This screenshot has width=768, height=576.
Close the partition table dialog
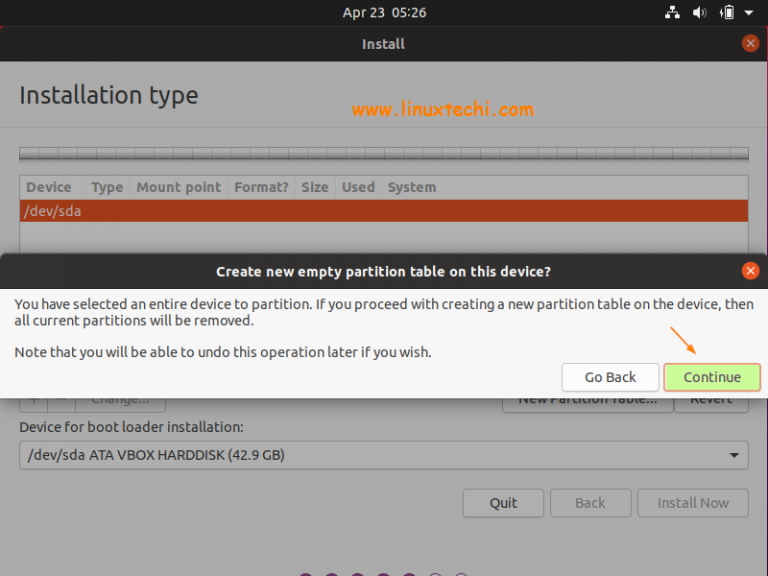[x=750, y=271]
